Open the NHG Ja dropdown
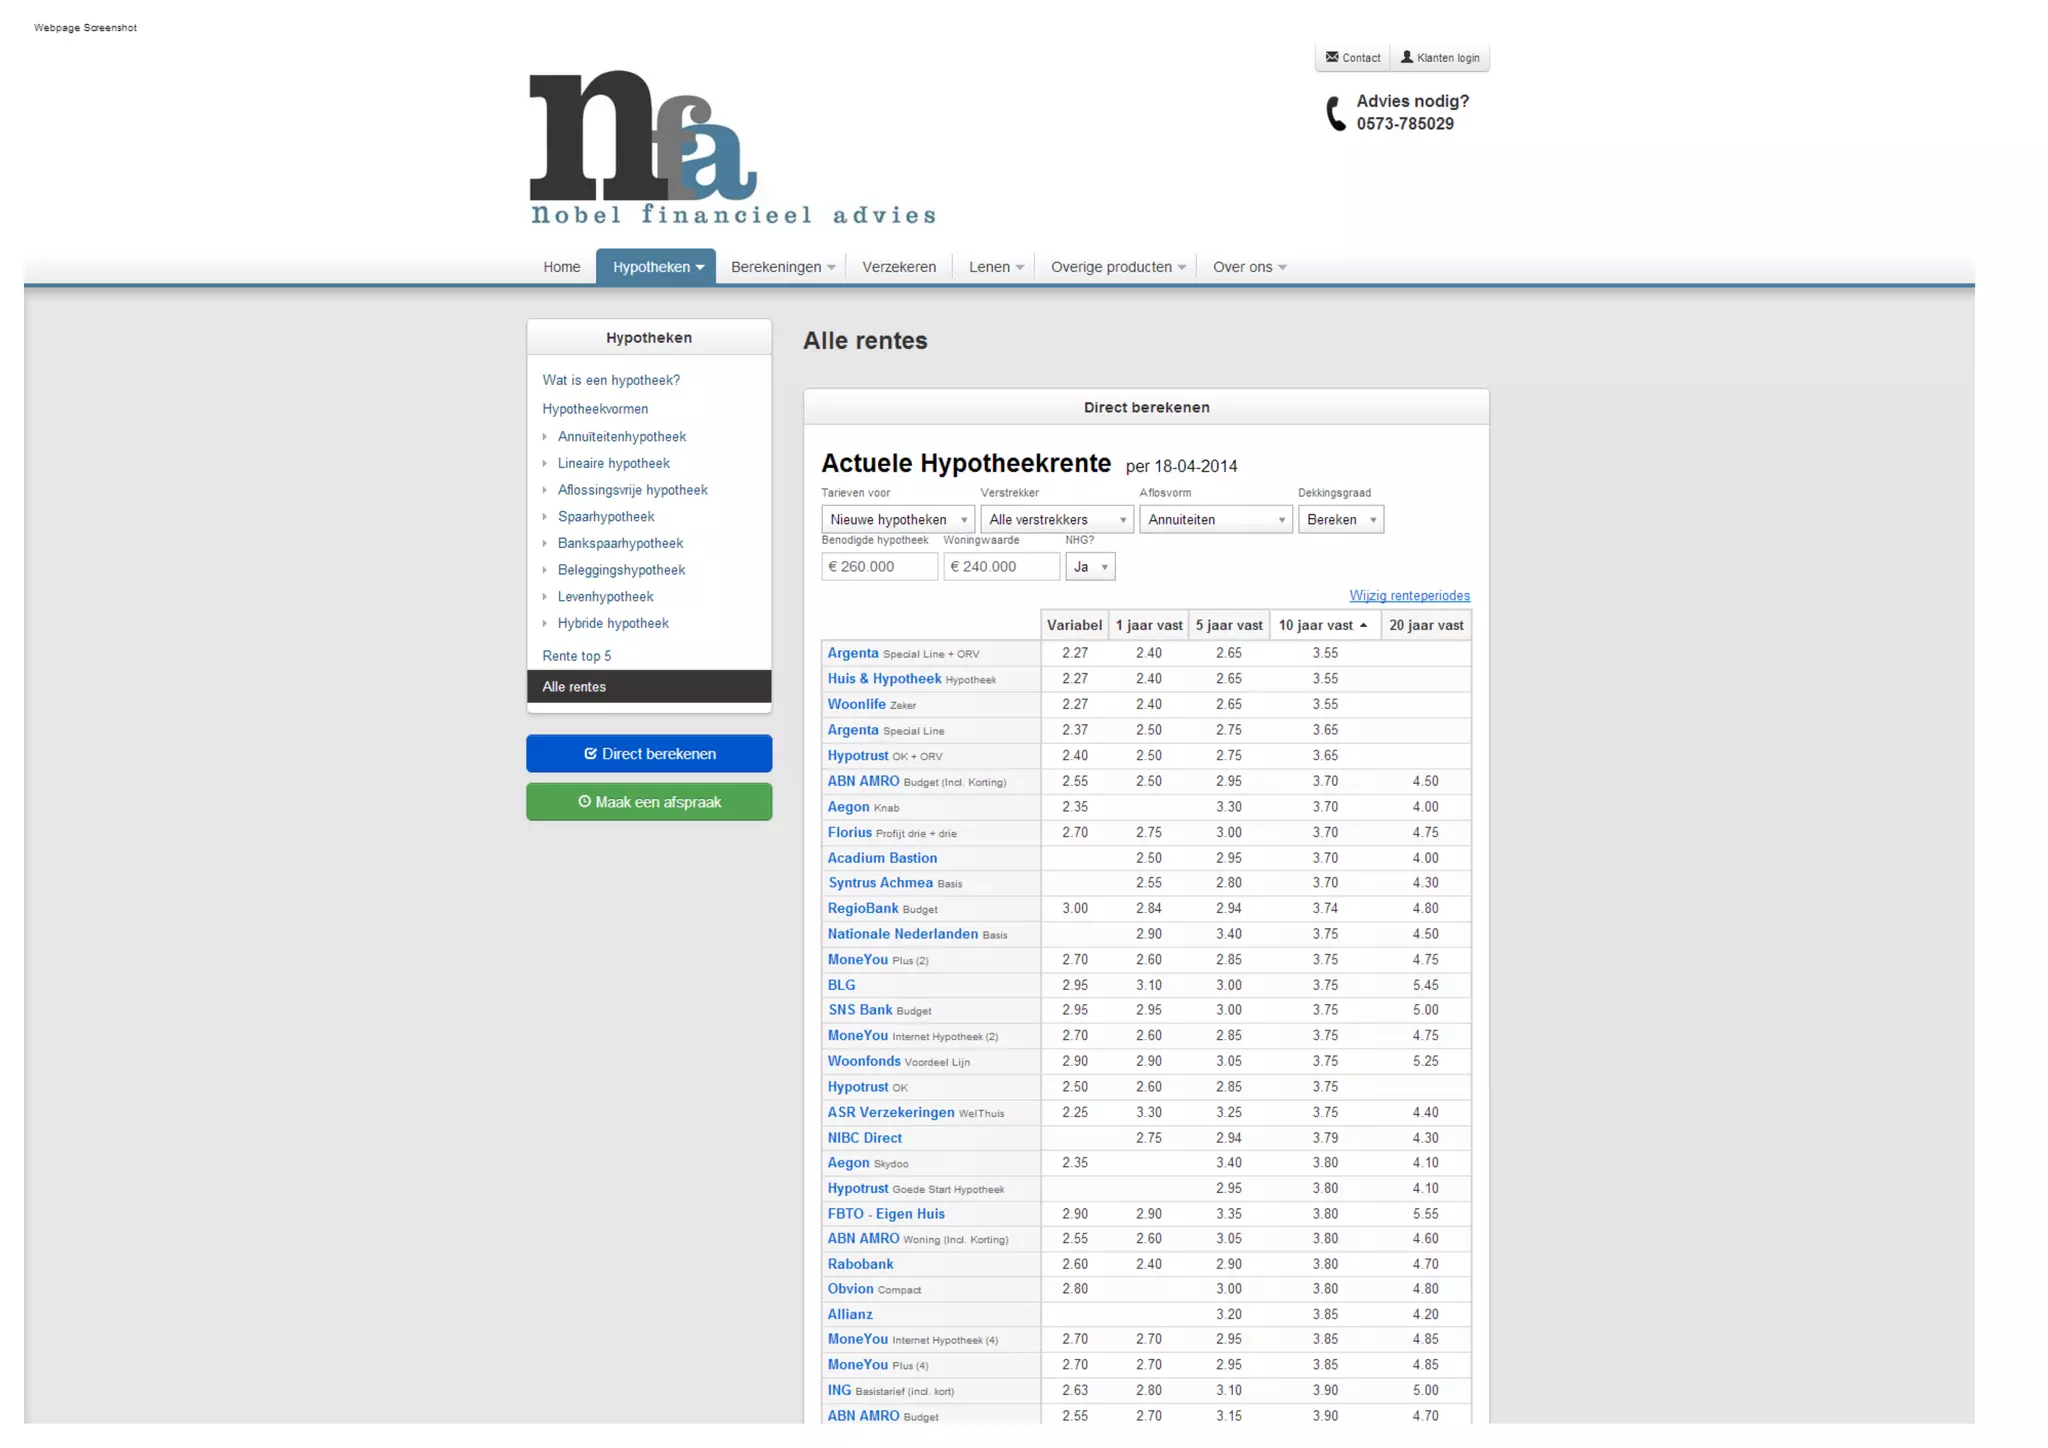Viewport: 2048px width, 1448px height. [x=1090, y=567]
